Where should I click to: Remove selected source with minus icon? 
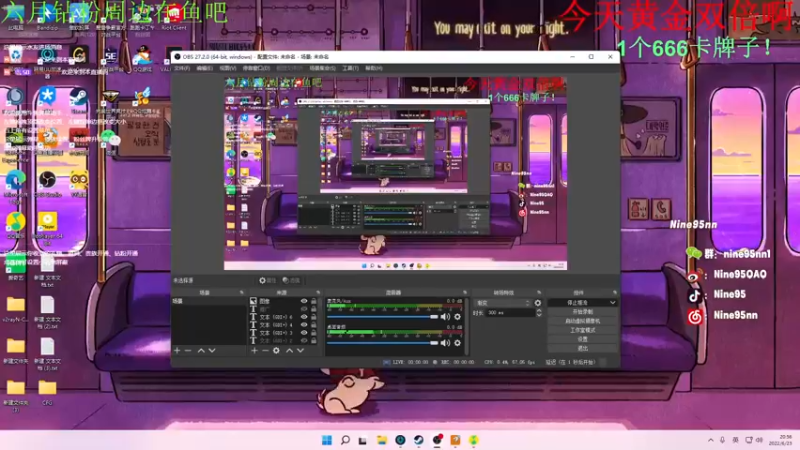265,351
